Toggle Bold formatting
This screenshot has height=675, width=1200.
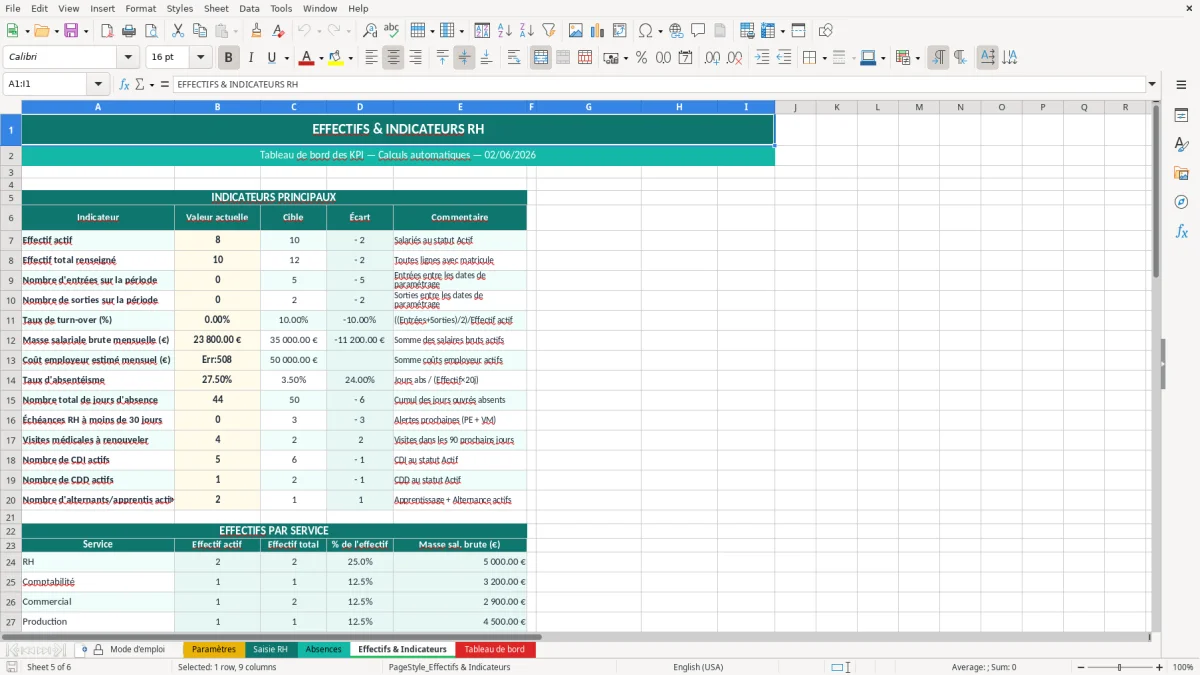228,58
